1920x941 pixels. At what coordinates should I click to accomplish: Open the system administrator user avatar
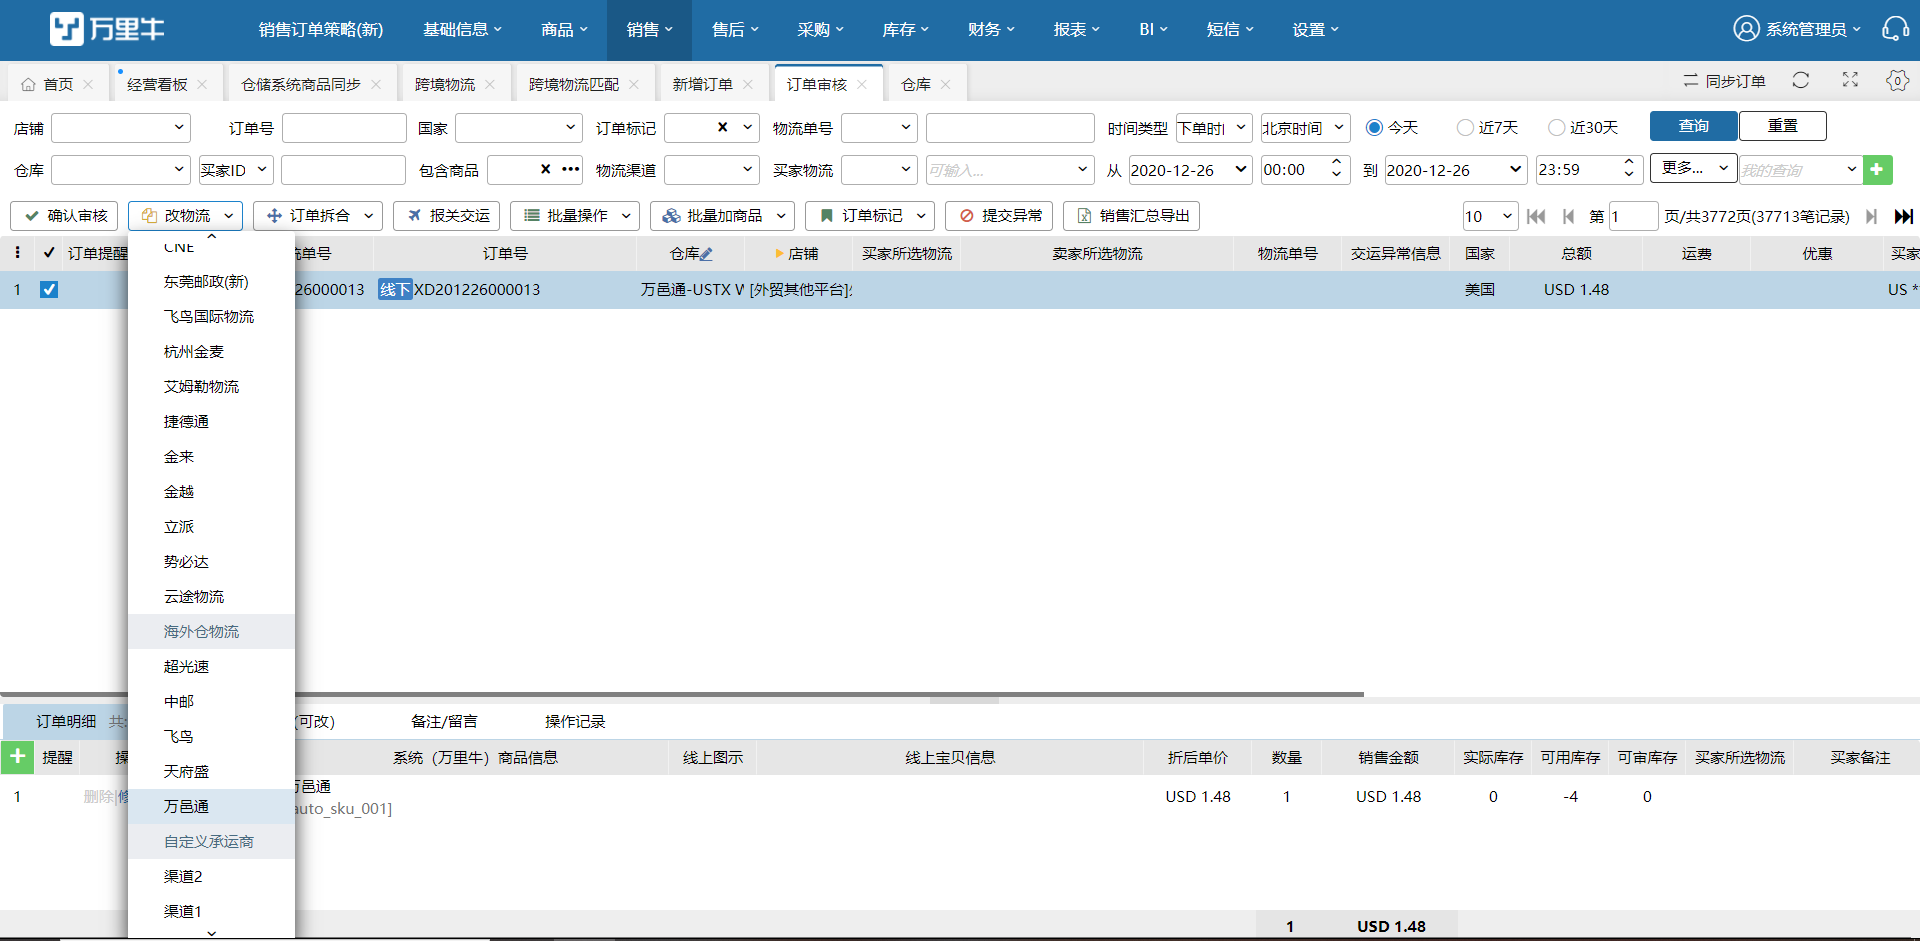[x=1746, y=29]
